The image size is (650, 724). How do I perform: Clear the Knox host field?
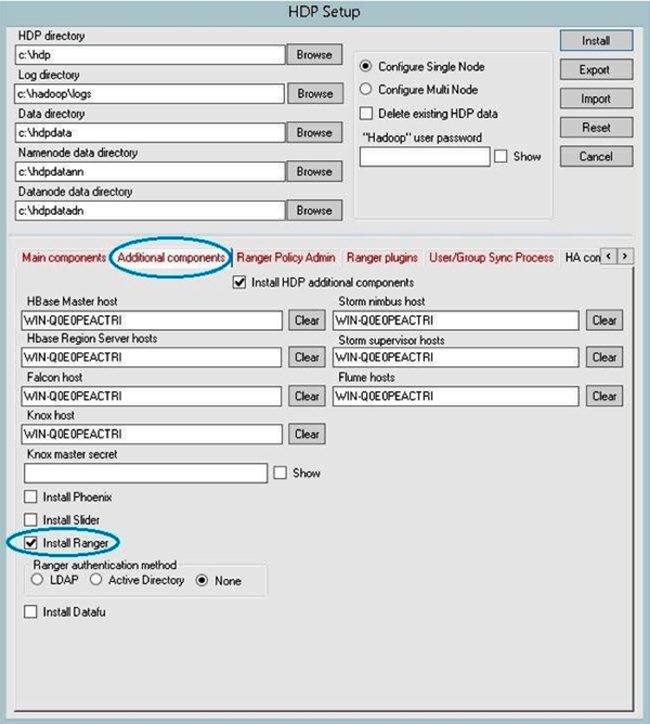click(307, 434)
